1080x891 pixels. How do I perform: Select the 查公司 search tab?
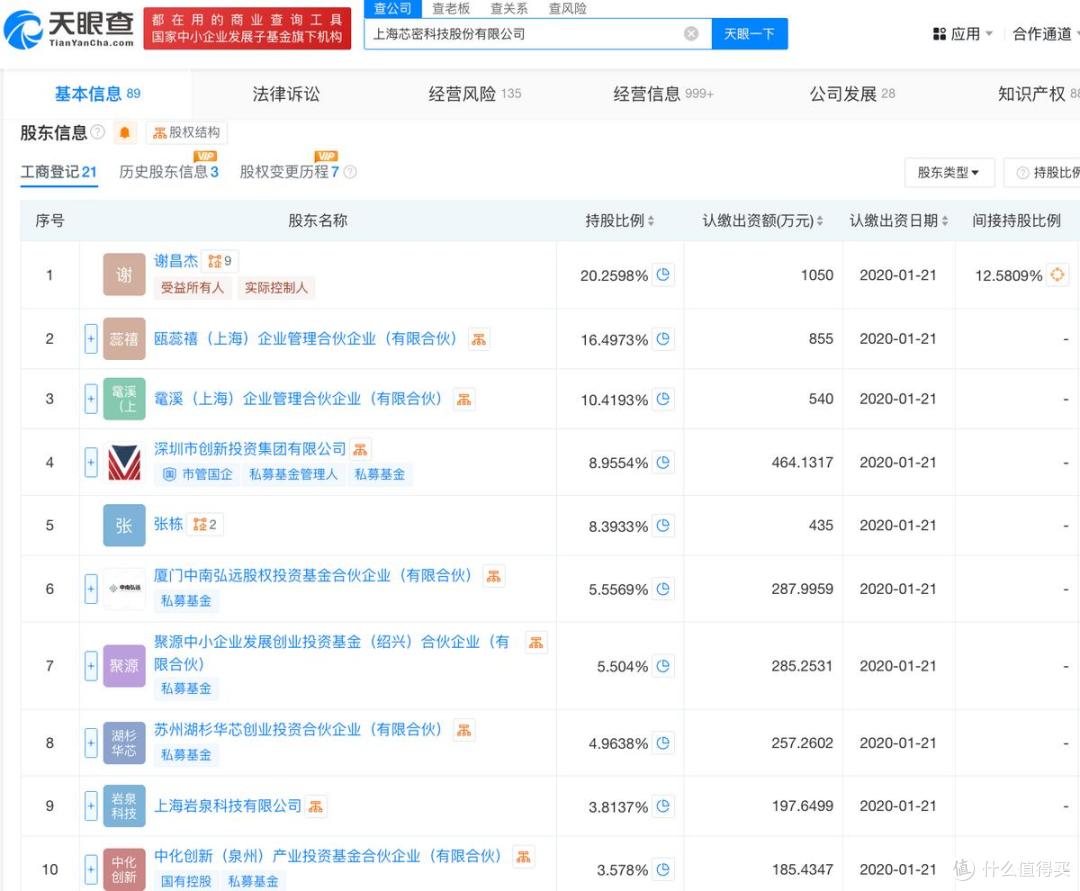[393, 8]
